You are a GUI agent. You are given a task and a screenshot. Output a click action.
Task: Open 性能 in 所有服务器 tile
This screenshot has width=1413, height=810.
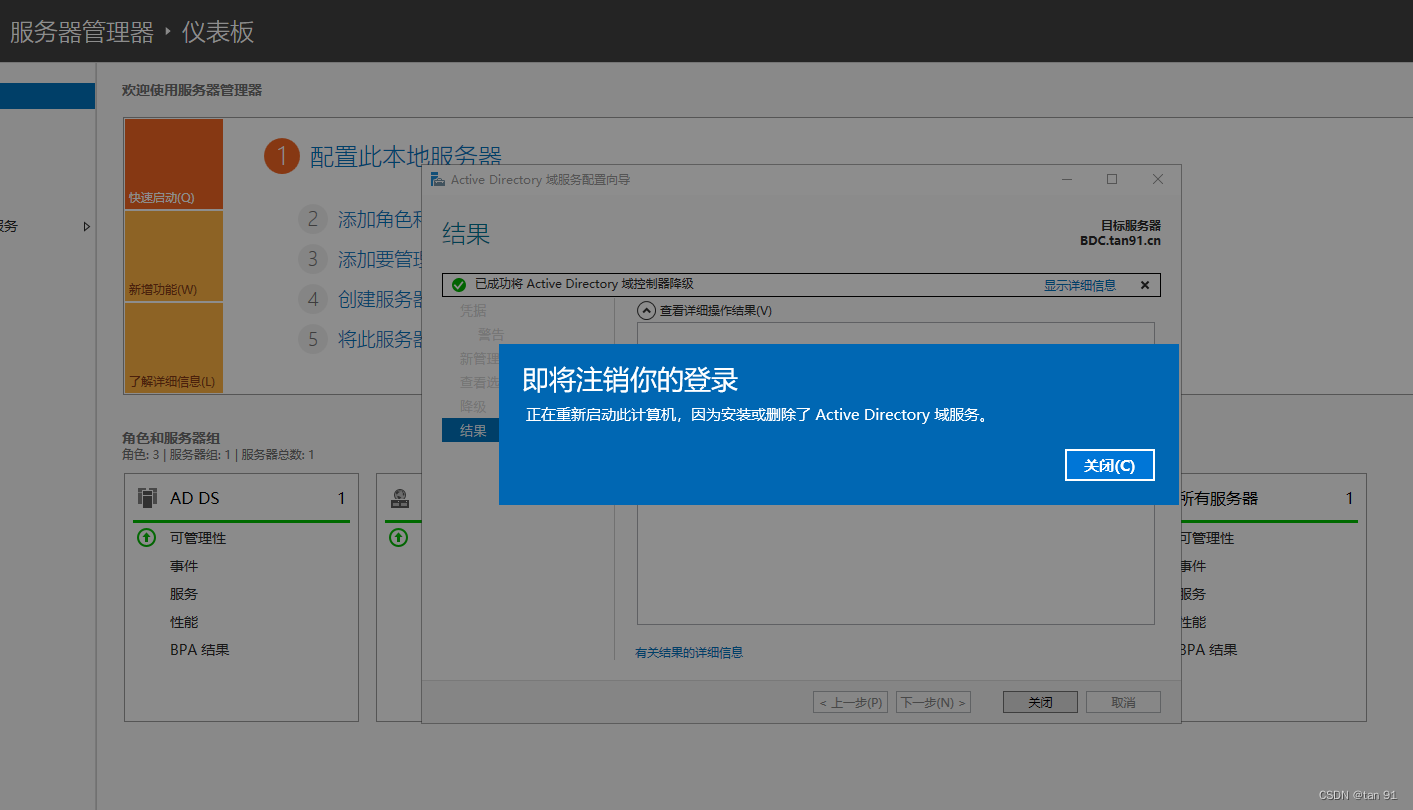tap(1193, 622)
